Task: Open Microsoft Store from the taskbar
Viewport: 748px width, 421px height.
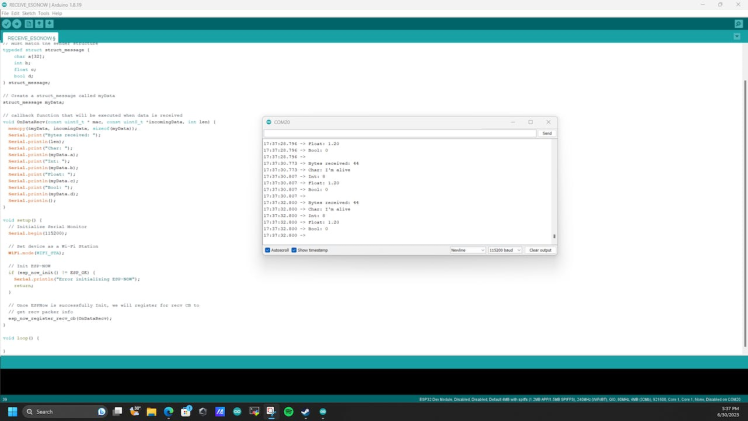Action: coord(186,411)
